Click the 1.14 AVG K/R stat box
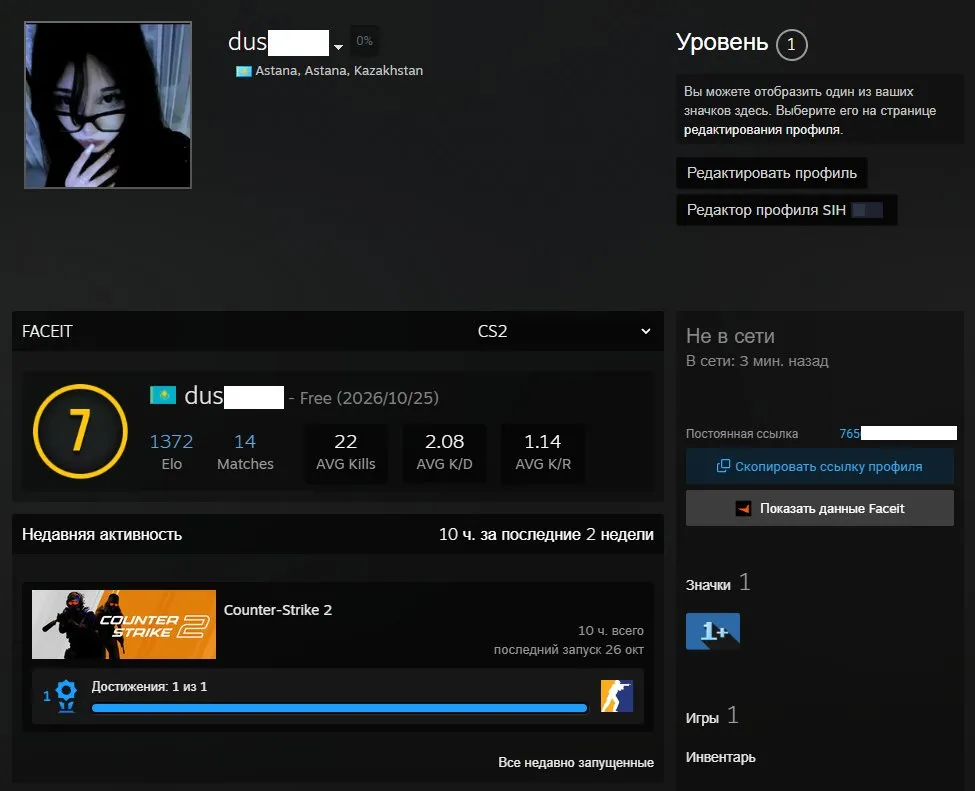Screen dimensions: 975x791 click(x=543, y=452)
